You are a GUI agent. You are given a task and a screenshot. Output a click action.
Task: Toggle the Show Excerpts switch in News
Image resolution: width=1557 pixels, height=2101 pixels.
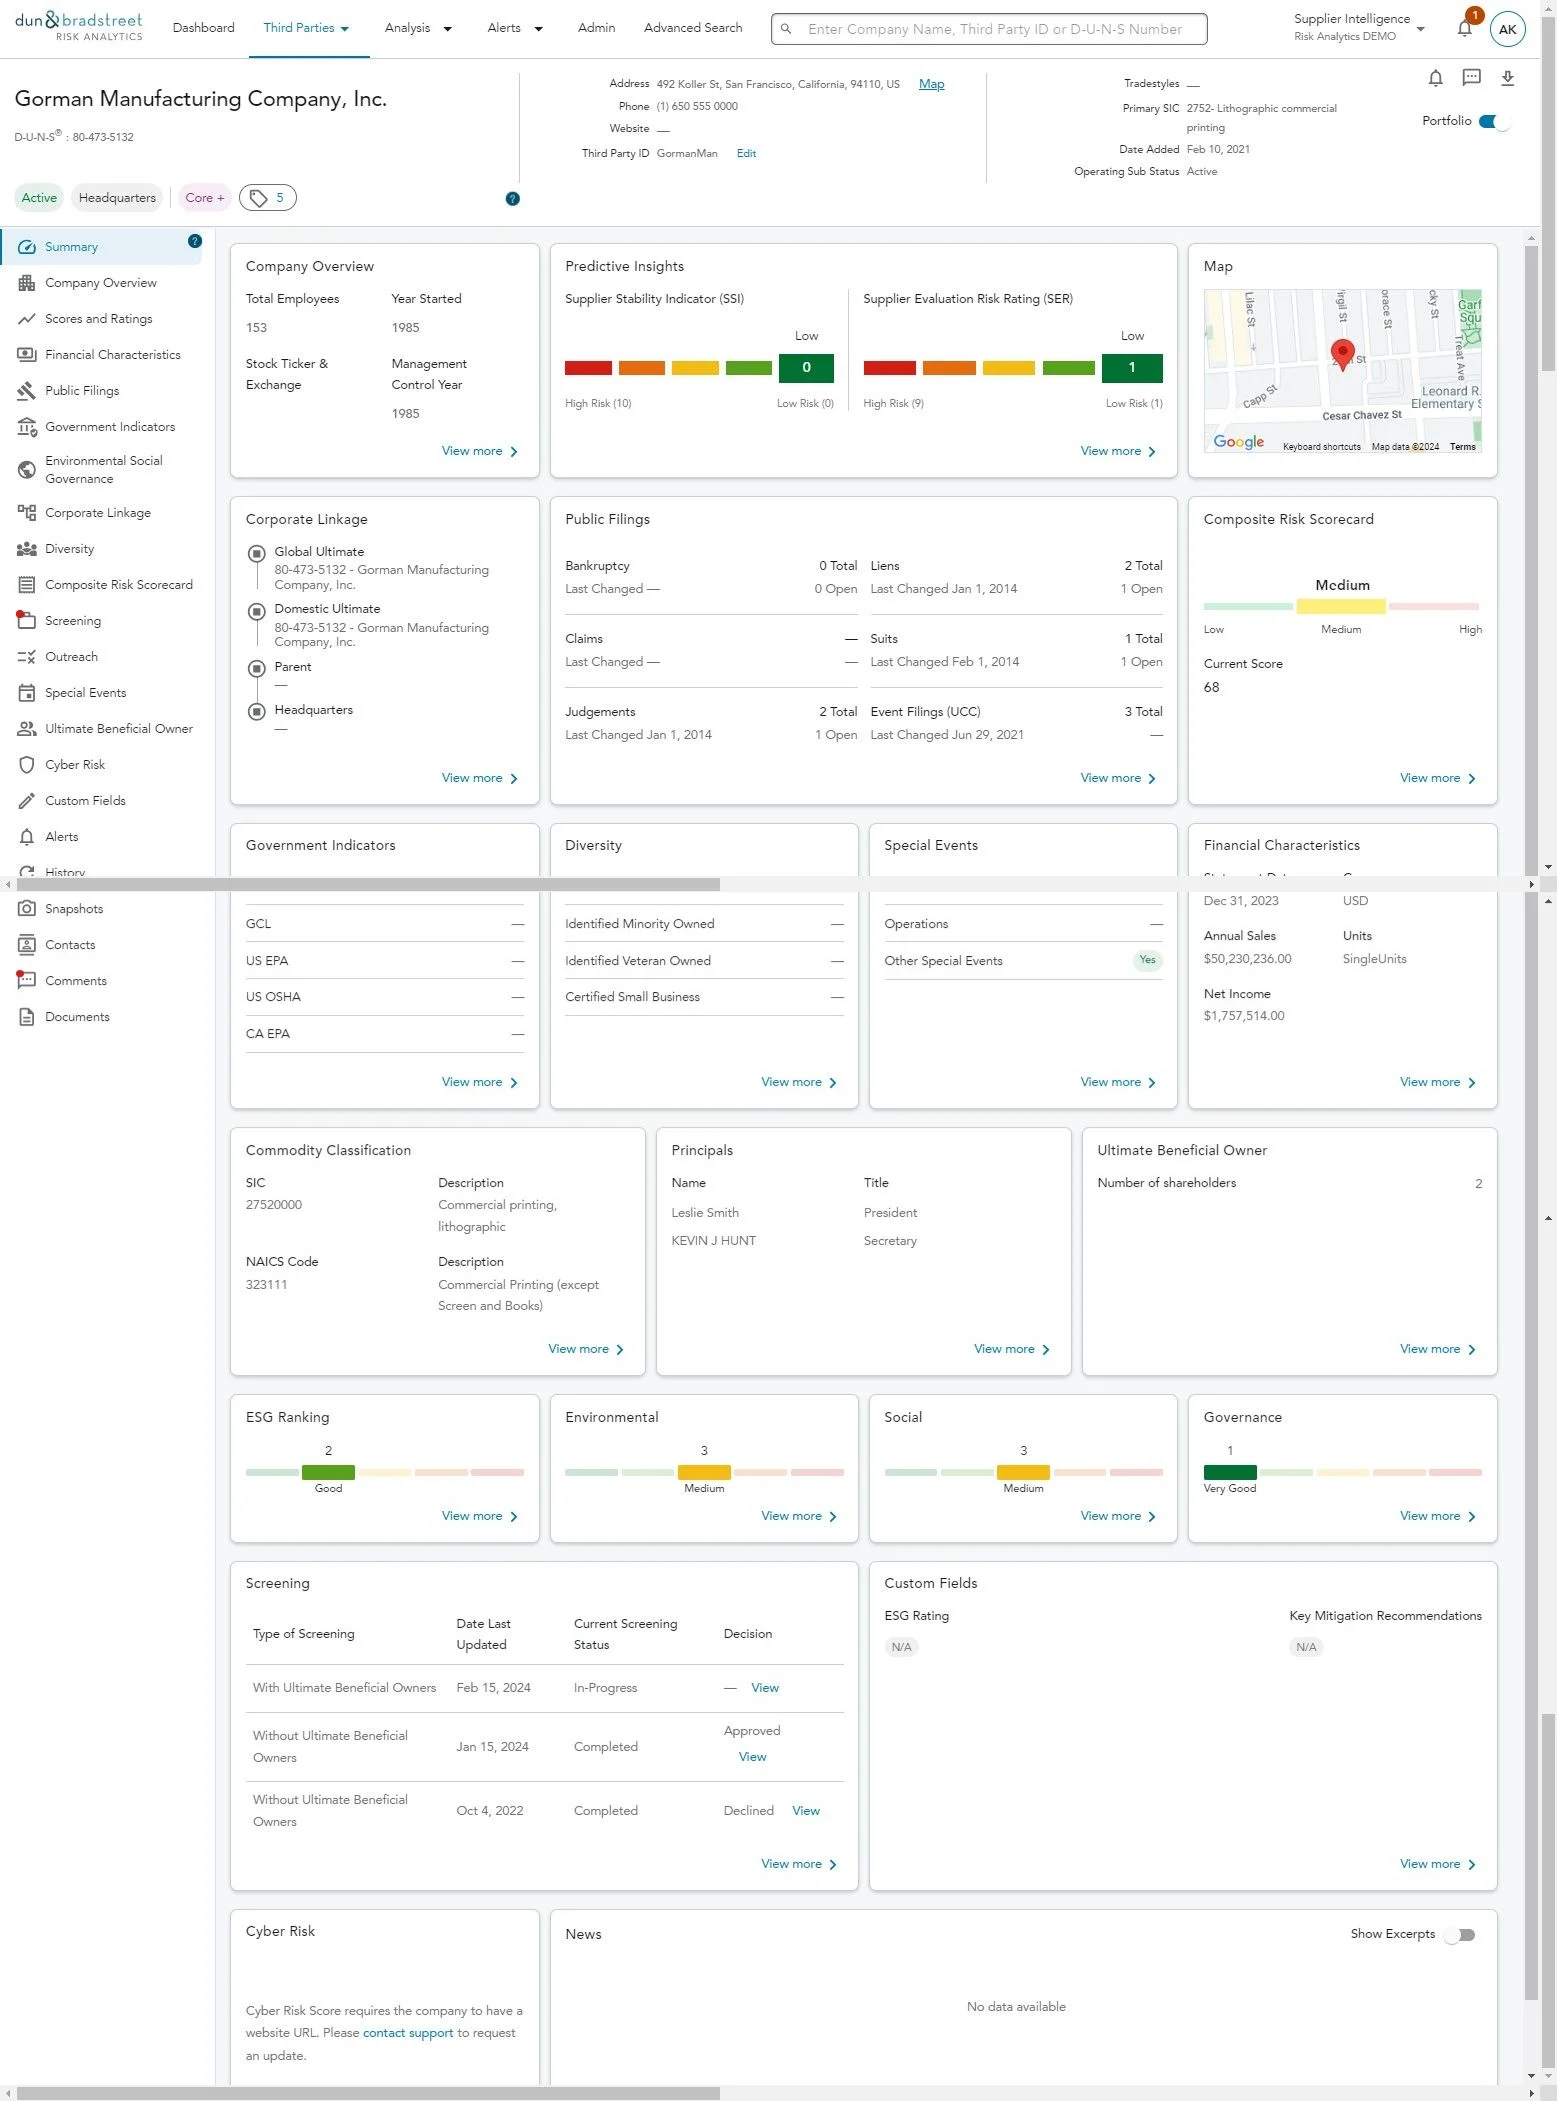[1460, 1935]
